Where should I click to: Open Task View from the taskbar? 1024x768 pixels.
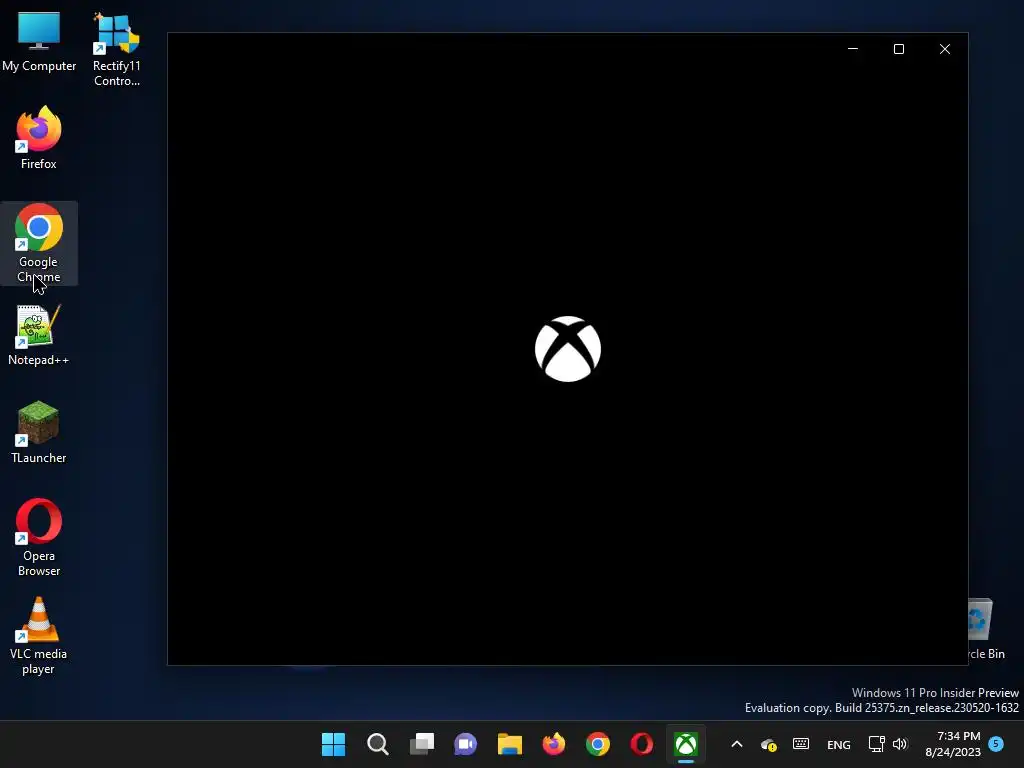click(x=422, y=744)
